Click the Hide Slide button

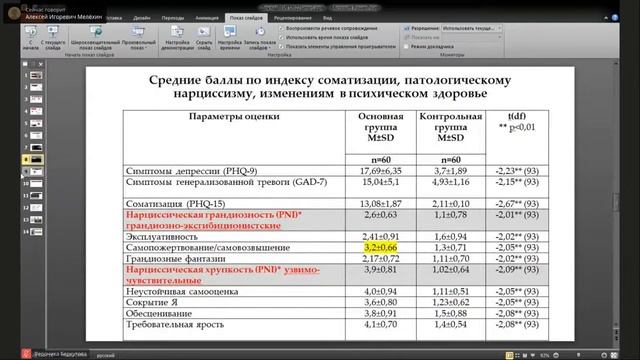[204, 38]
